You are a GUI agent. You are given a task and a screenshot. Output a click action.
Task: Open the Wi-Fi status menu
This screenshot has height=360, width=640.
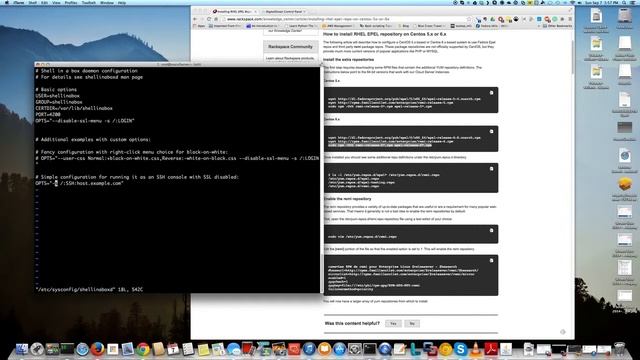tap(572, 2)
